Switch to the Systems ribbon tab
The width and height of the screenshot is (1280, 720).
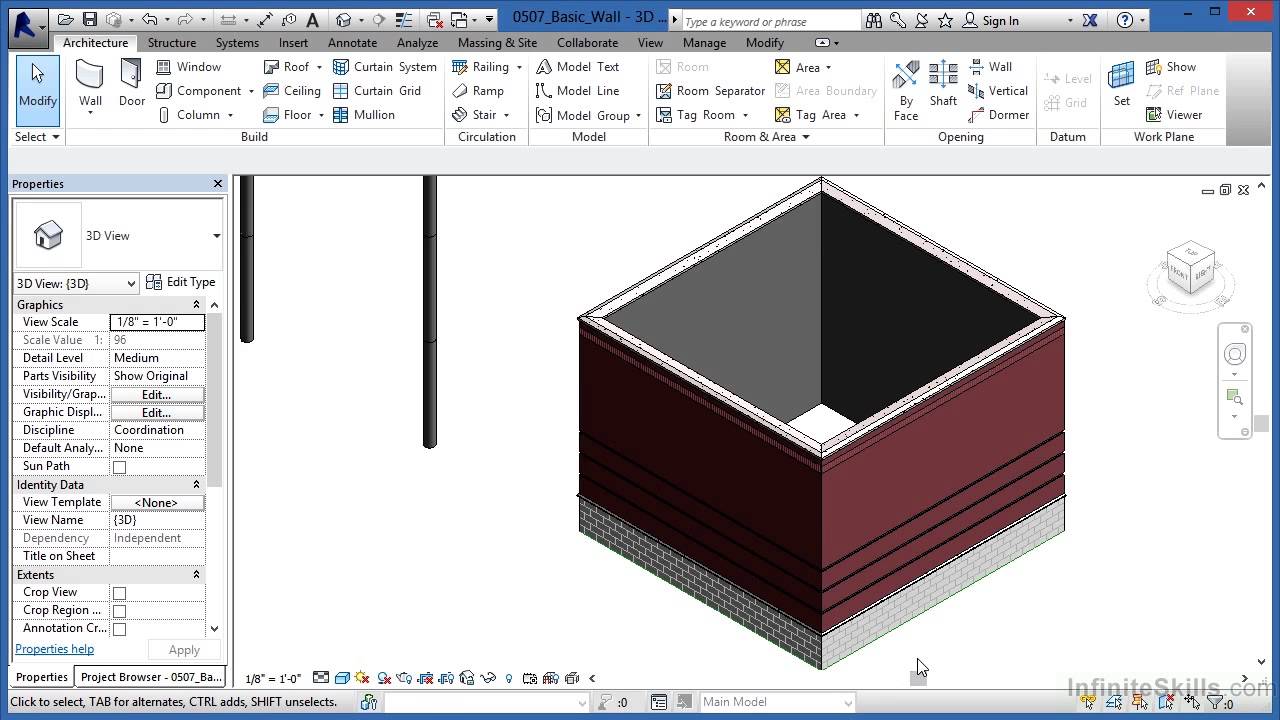coord(237,43)
